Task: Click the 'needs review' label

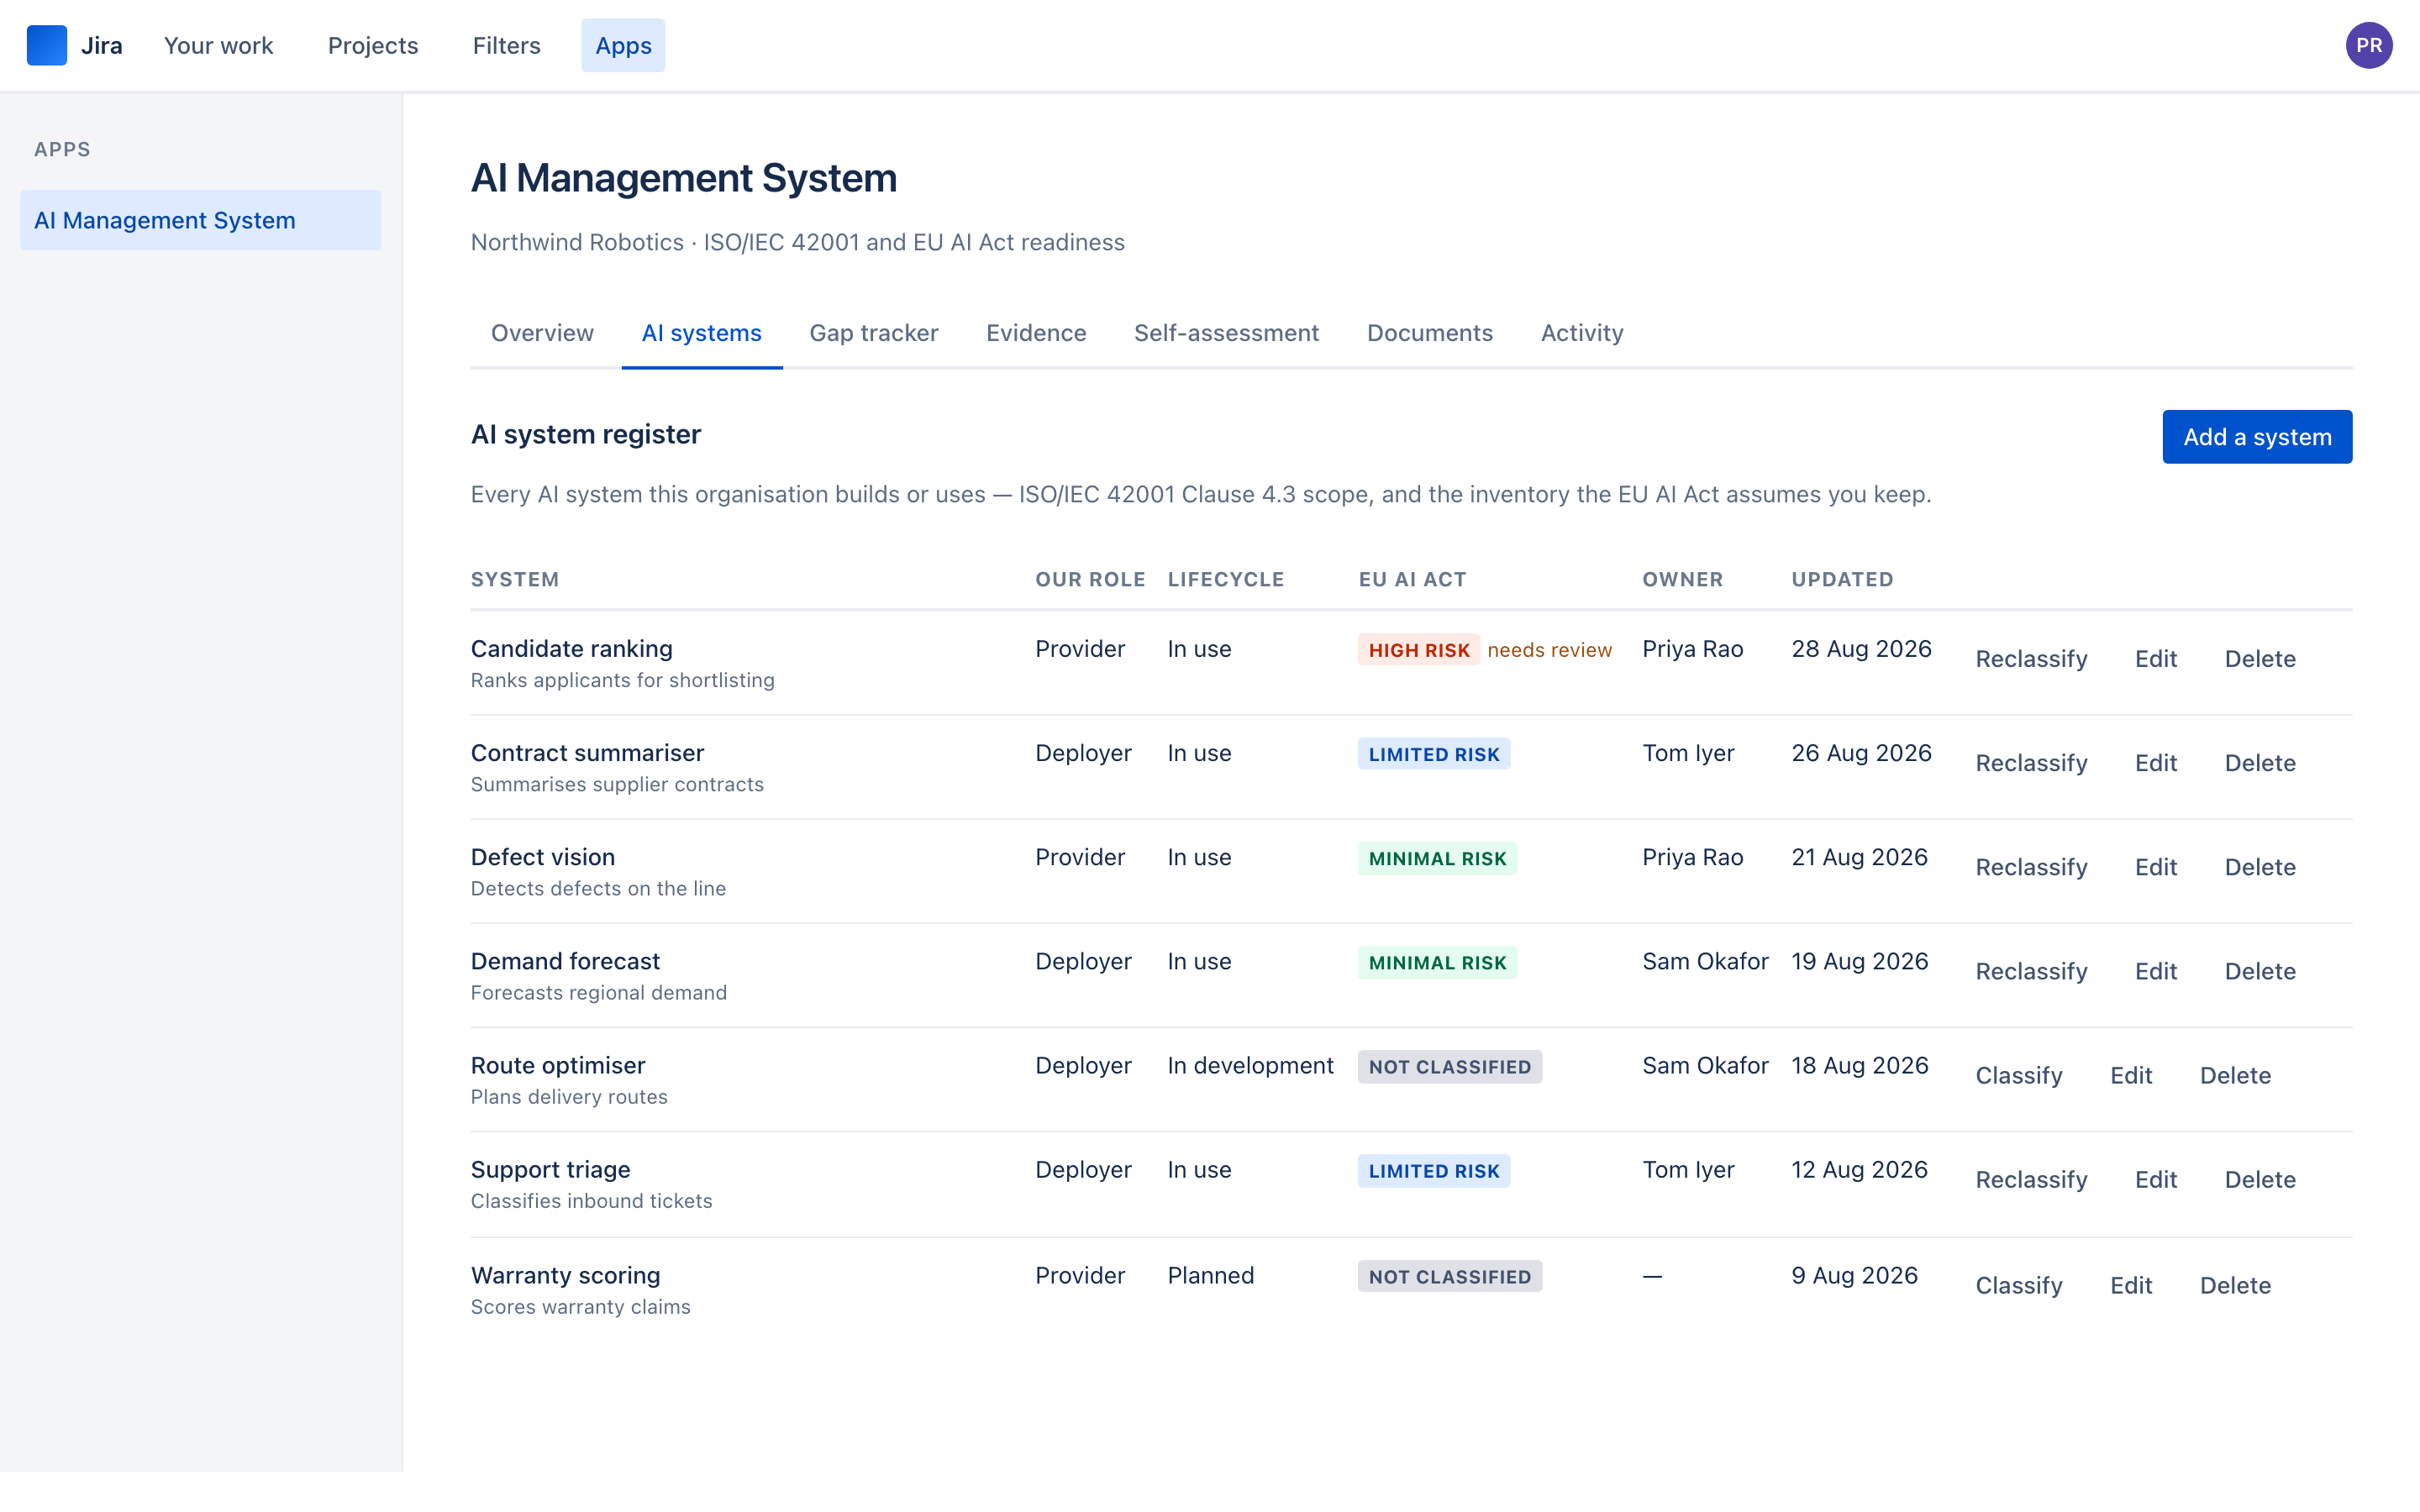Action: point(1549,650)
